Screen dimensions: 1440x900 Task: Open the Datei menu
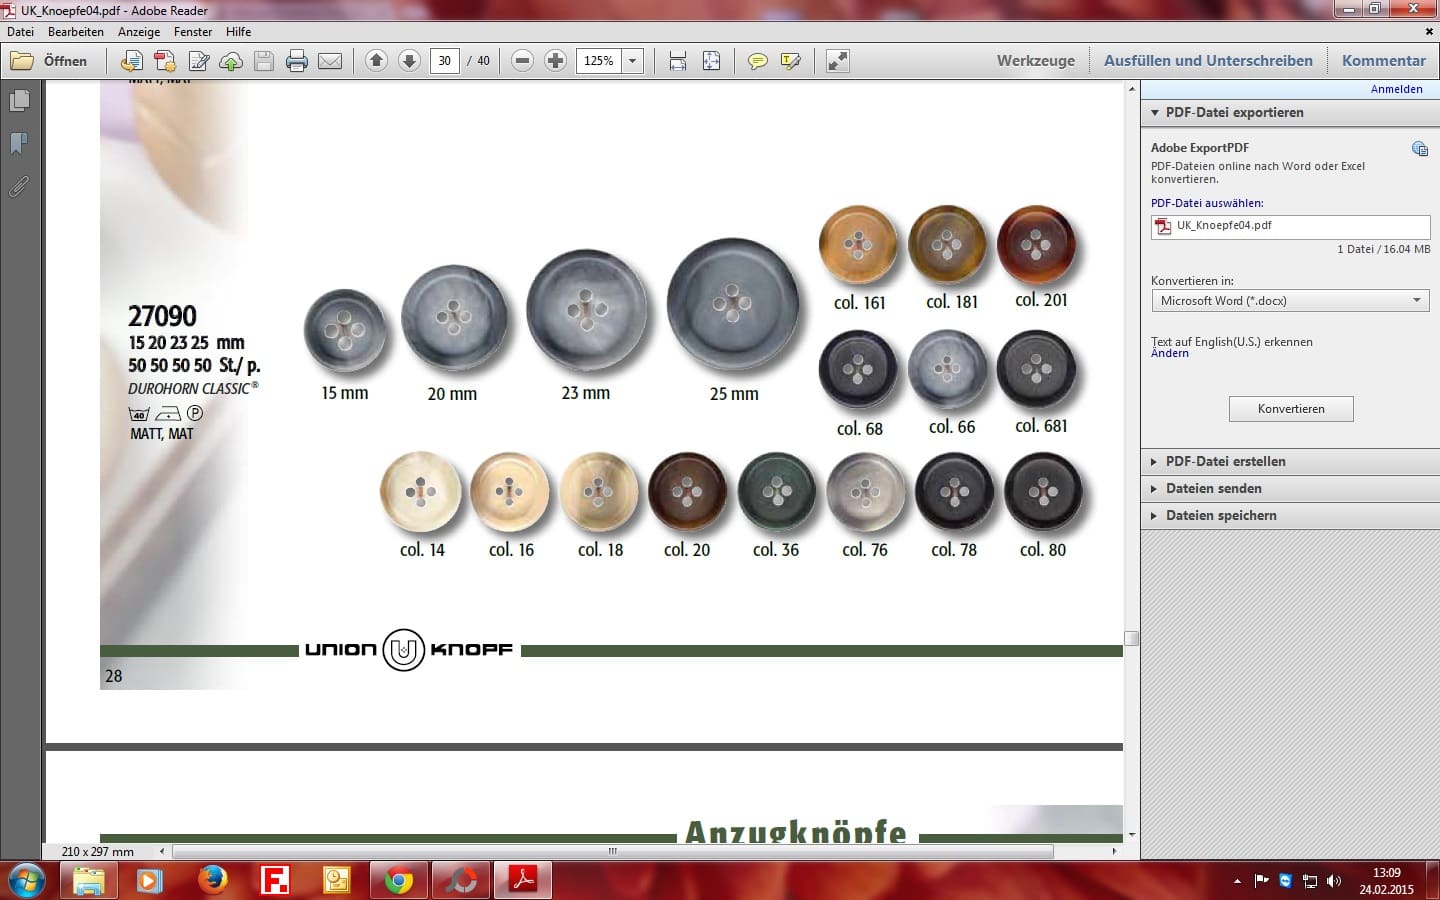click(20, 32)
